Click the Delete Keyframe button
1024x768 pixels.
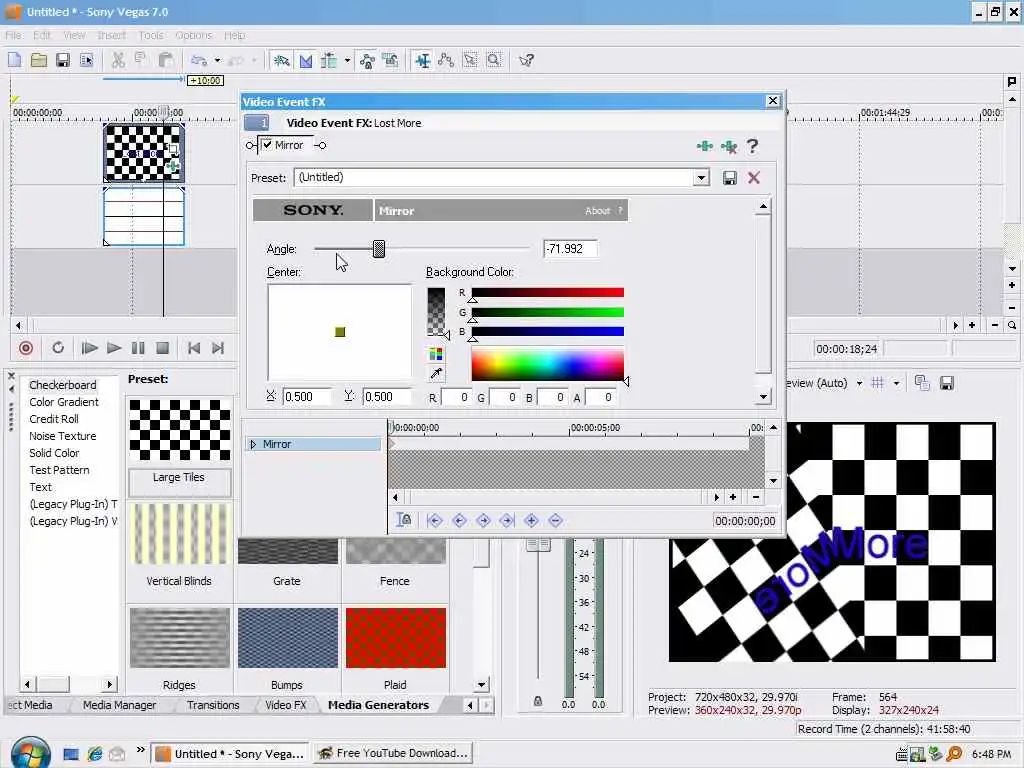click(555, 520)
